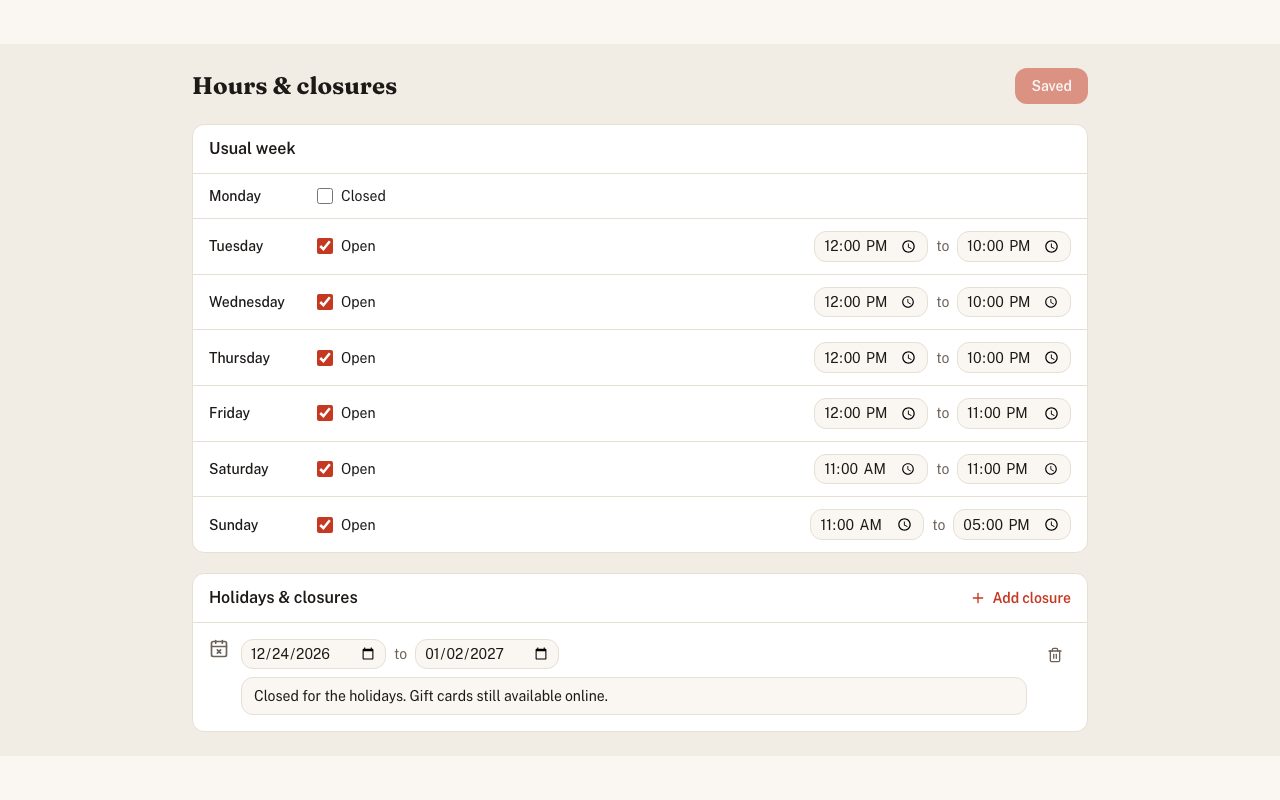Click clock icon in Saturday closing time
This screenshot has width=1280, height=800.
[1051, 469]
